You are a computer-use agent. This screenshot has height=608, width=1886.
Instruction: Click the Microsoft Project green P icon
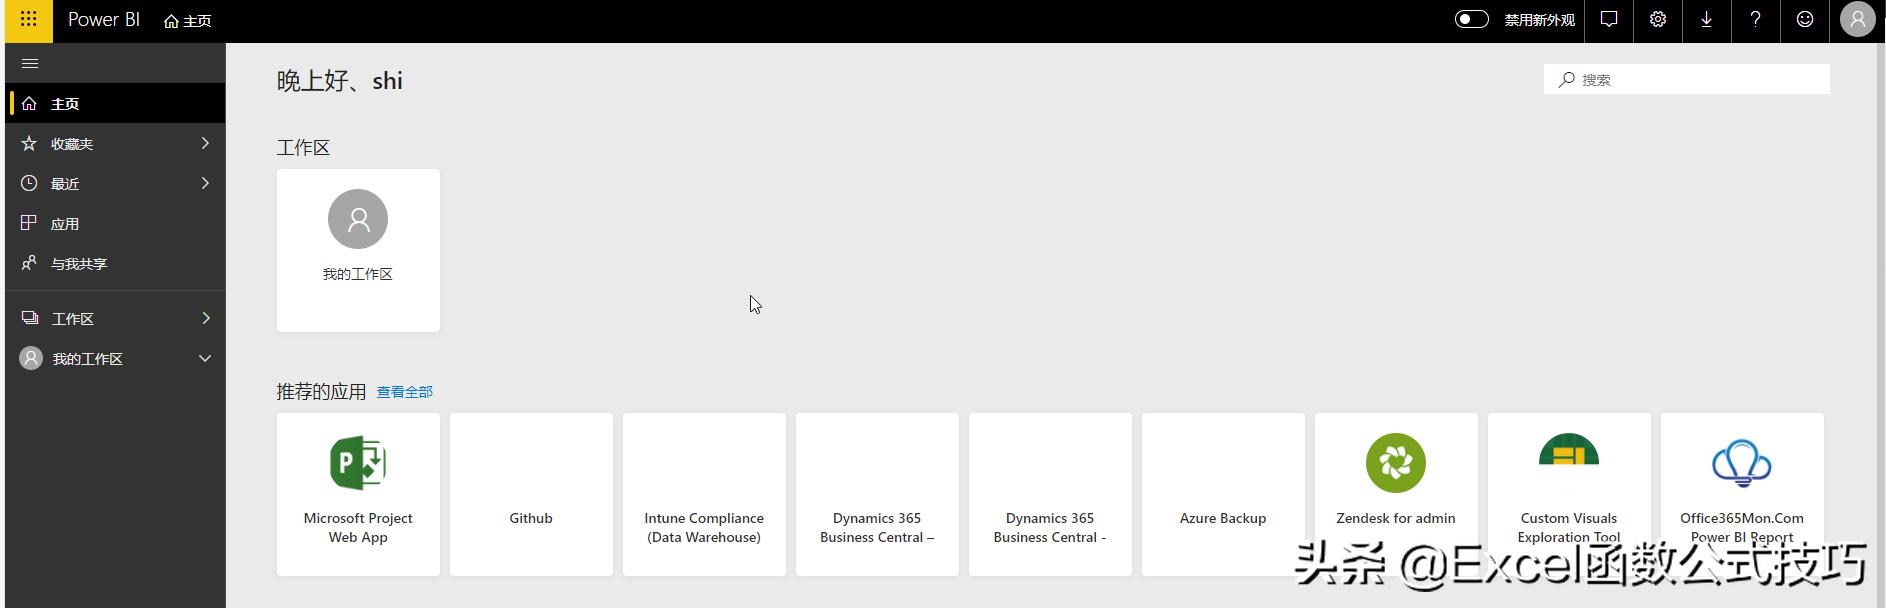click(358, 463)
